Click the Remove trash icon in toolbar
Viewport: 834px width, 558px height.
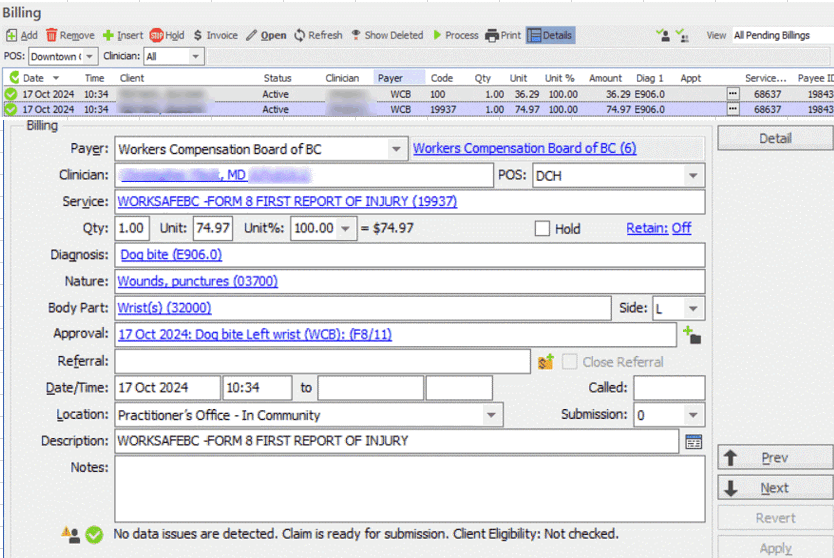point(52,35)
